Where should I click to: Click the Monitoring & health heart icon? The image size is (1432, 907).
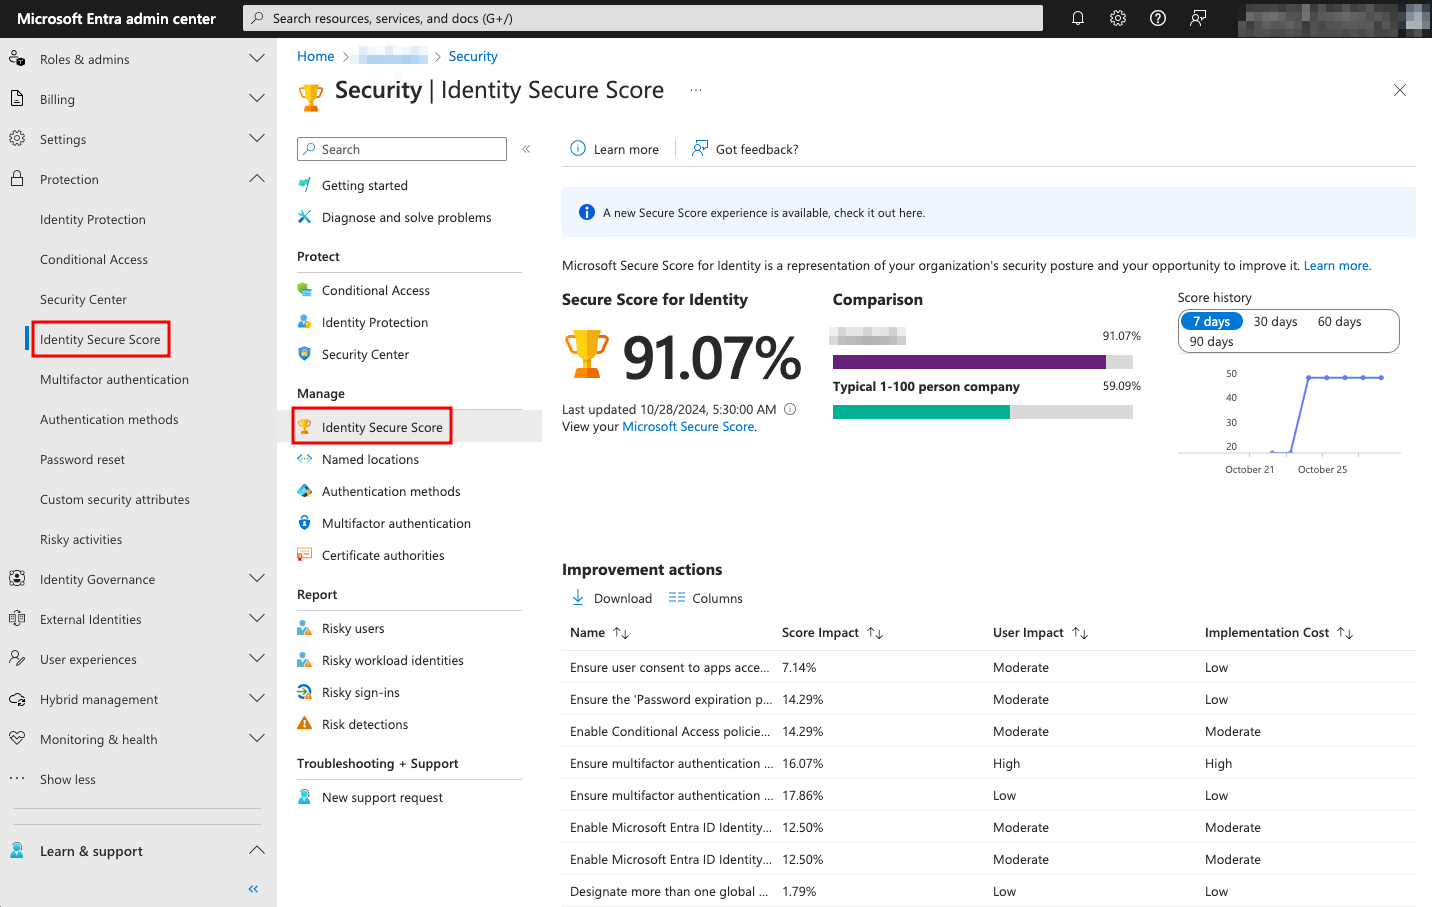[17, 738]
